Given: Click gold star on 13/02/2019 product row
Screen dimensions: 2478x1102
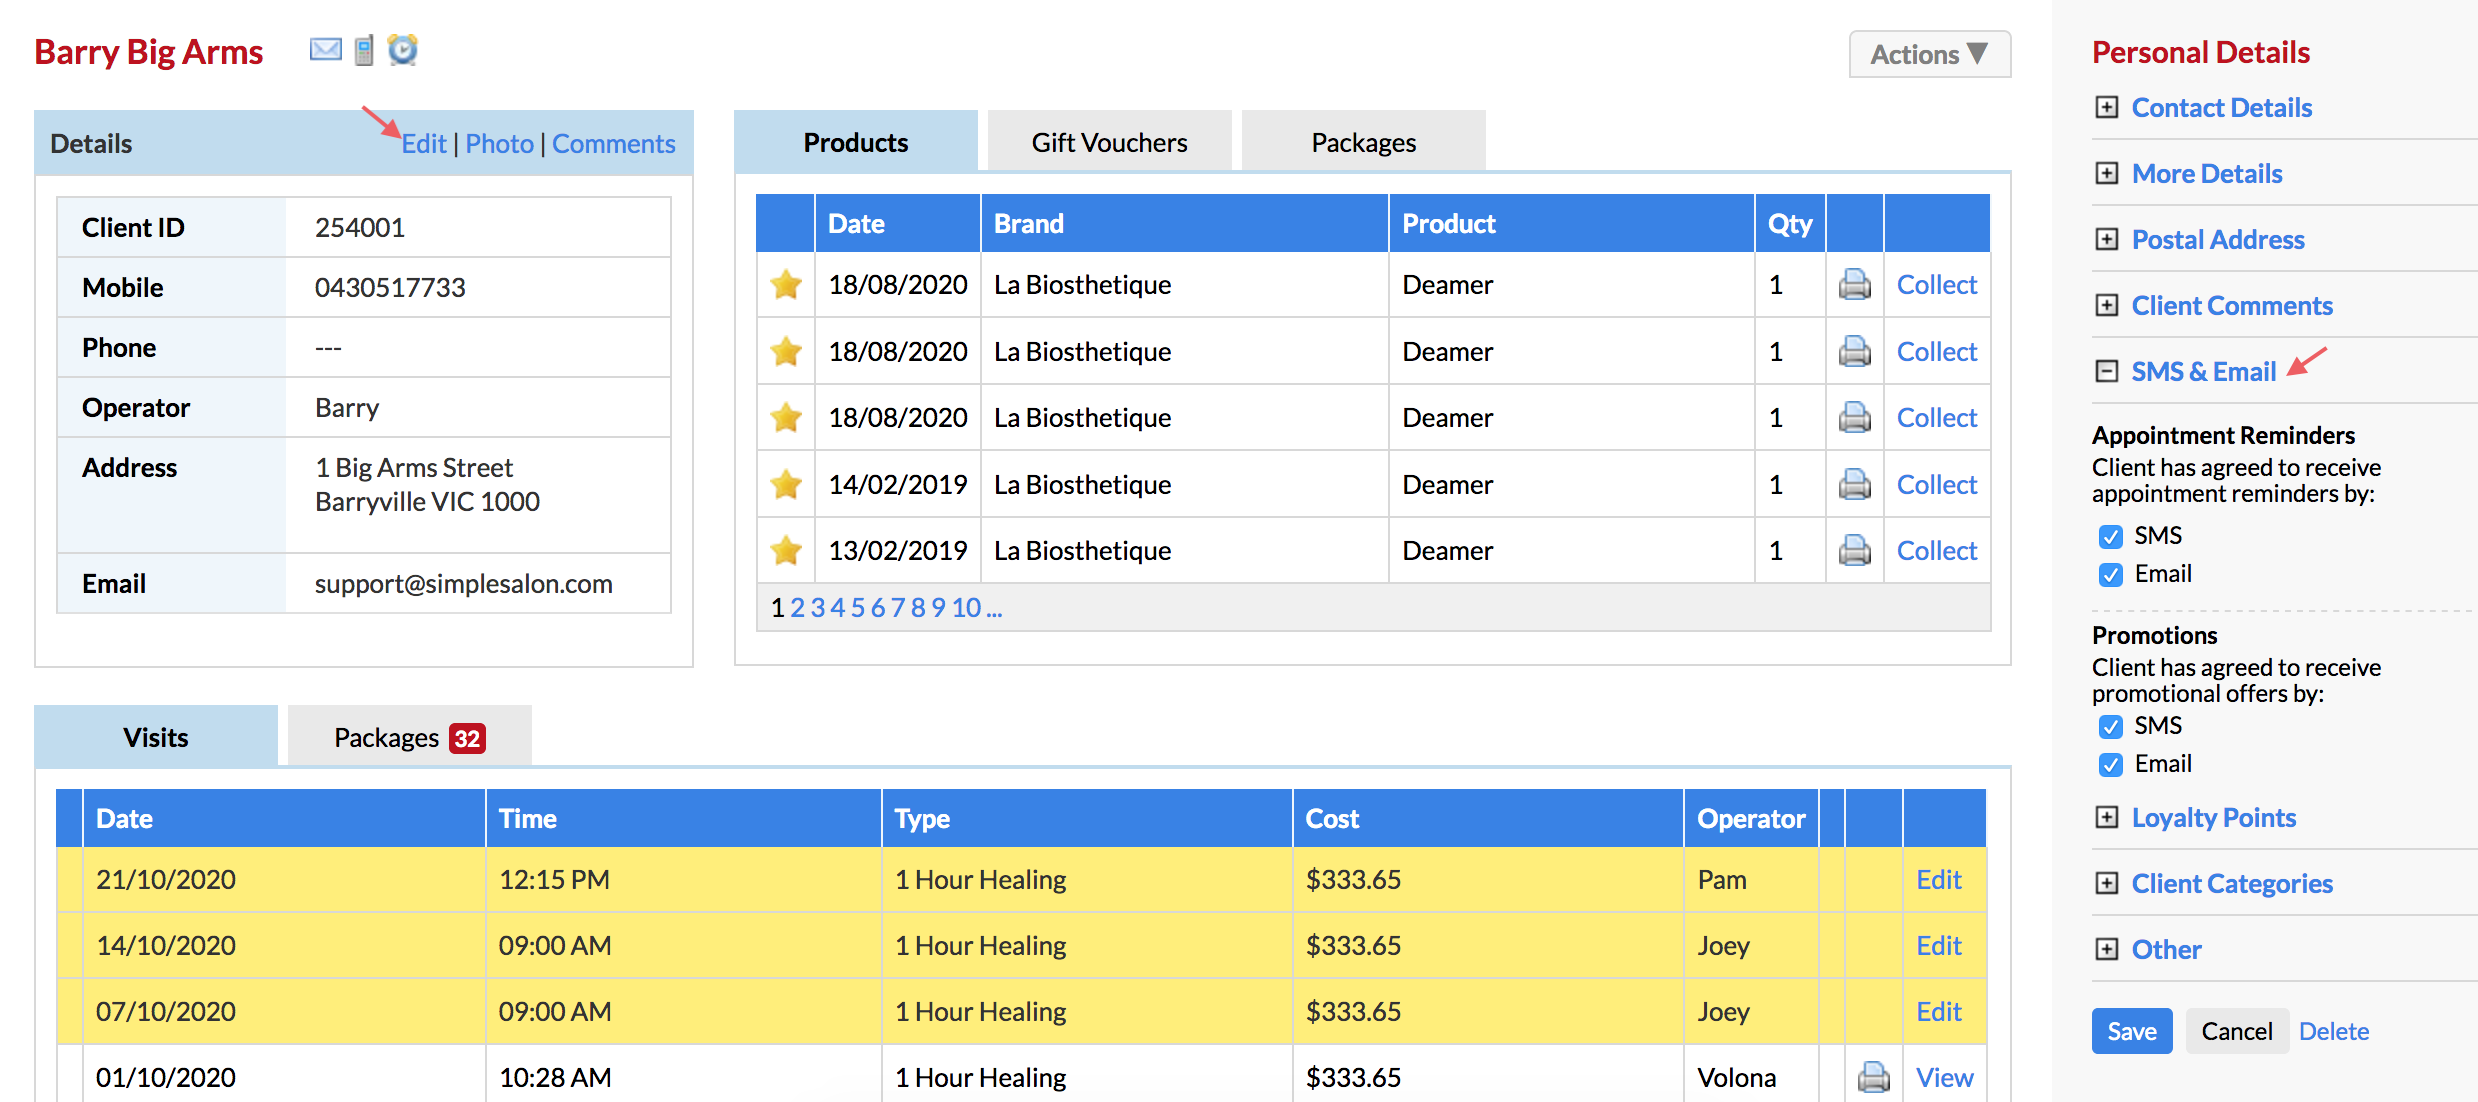Looking at the screenshot, I should 786,551.
